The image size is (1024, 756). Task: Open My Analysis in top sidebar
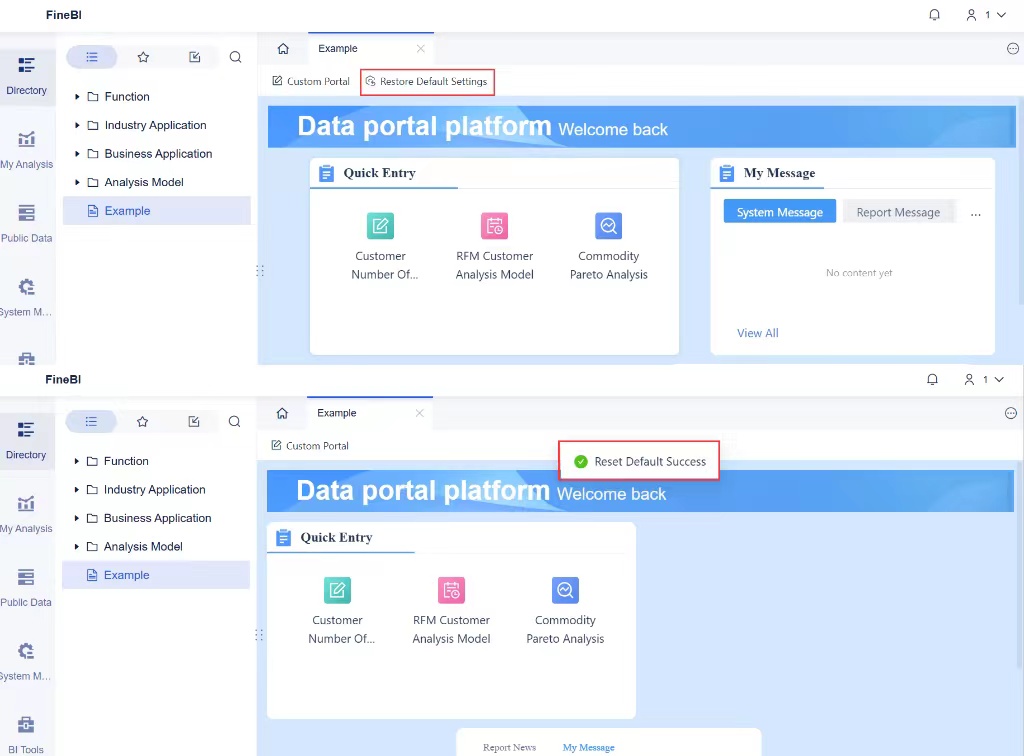click(27, 151)
